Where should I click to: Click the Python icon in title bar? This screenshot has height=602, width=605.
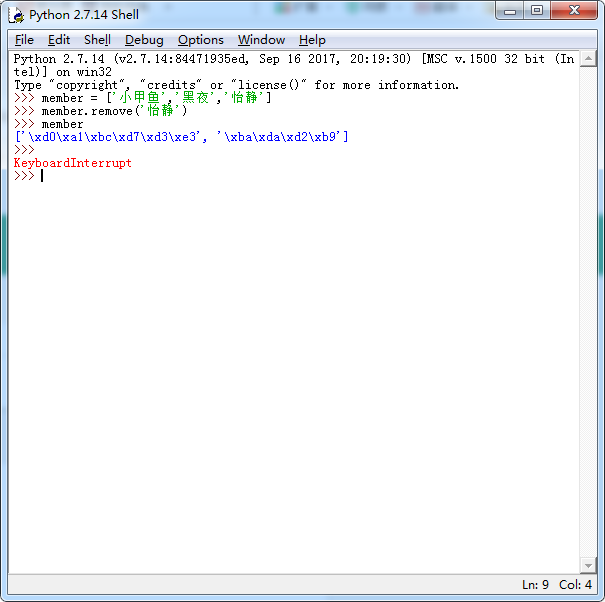pos(17,14)
